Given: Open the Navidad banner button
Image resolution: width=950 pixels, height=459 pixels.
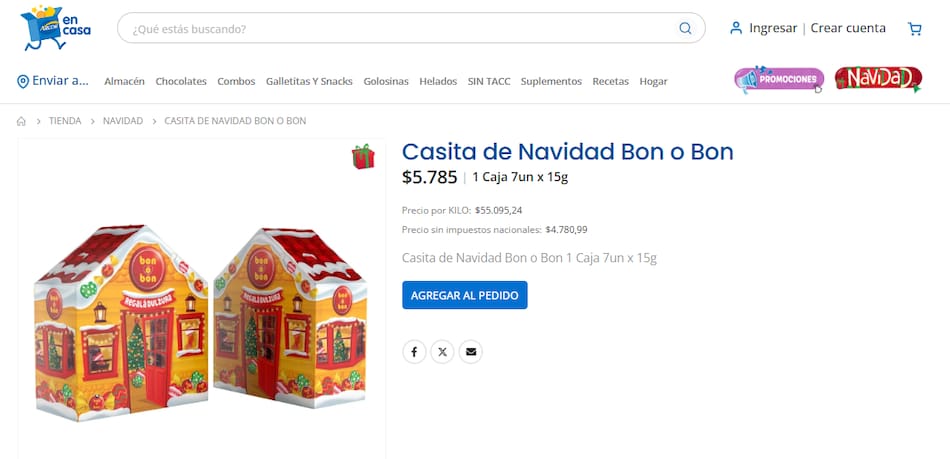Looking at the screenshot, I should pos(878,79).
